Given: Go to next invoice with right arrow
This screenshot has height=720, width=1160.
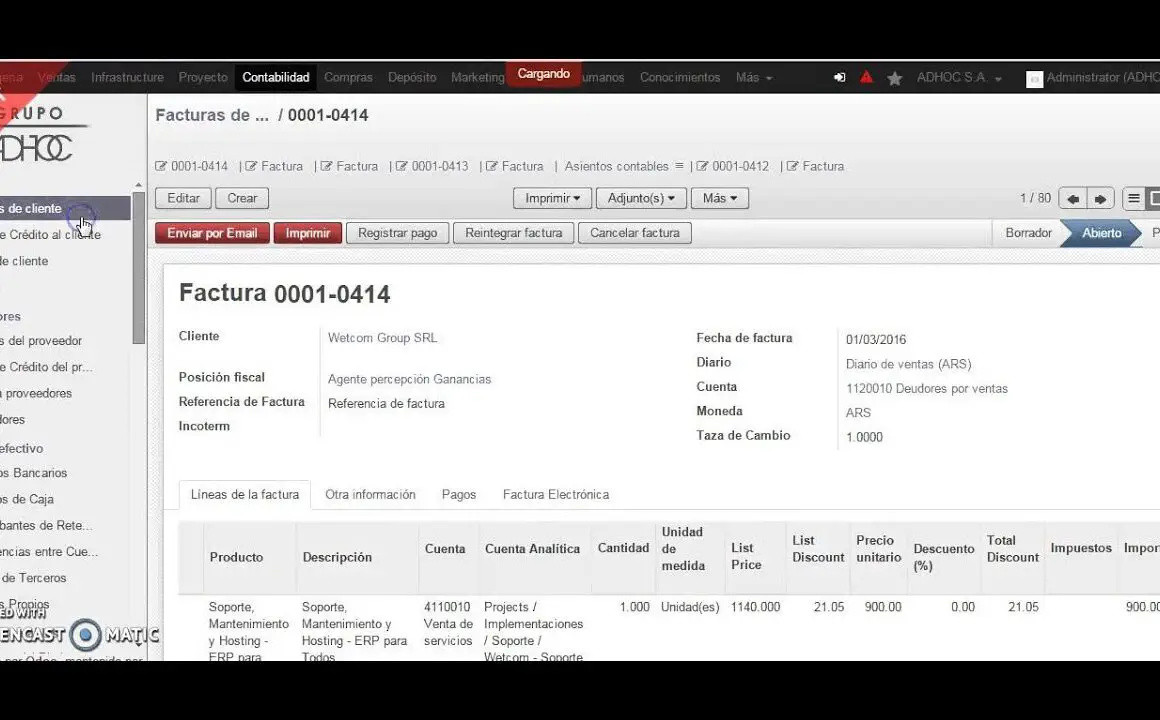Looking at the screenshot, I should point(1100,199).
